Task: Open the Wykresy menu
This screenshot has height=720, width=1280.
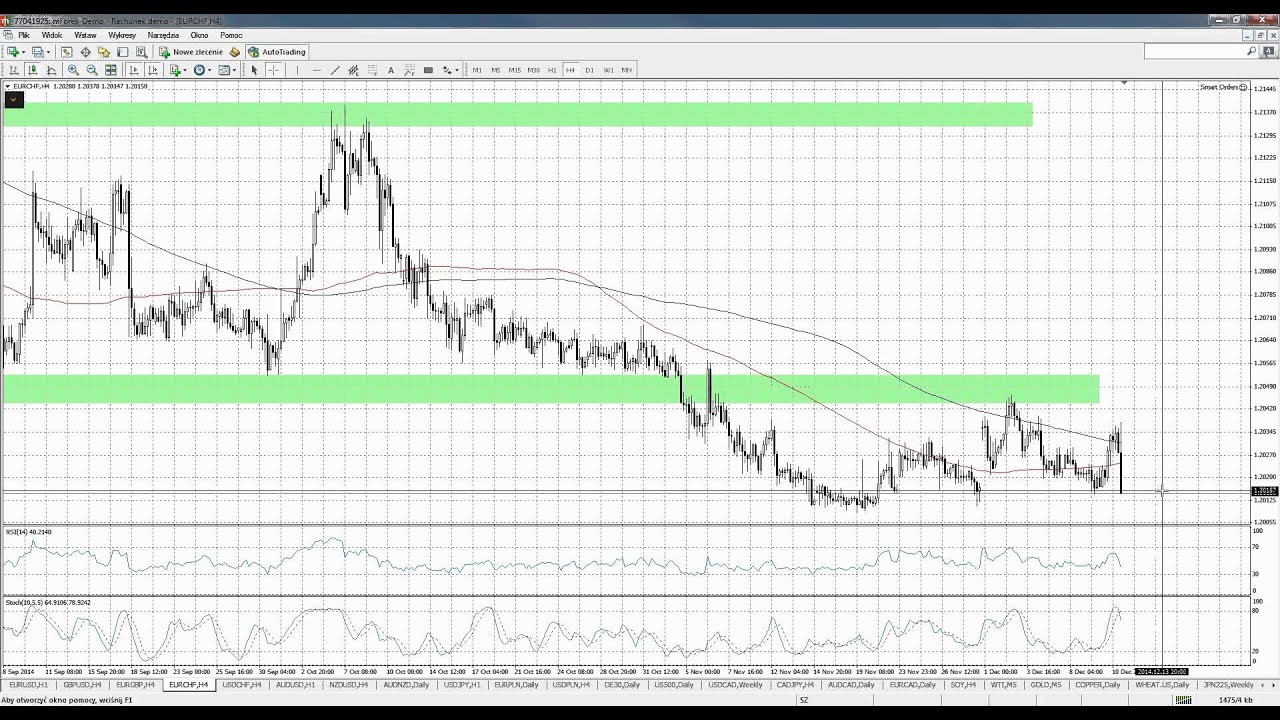Action: tap(122, 35)
